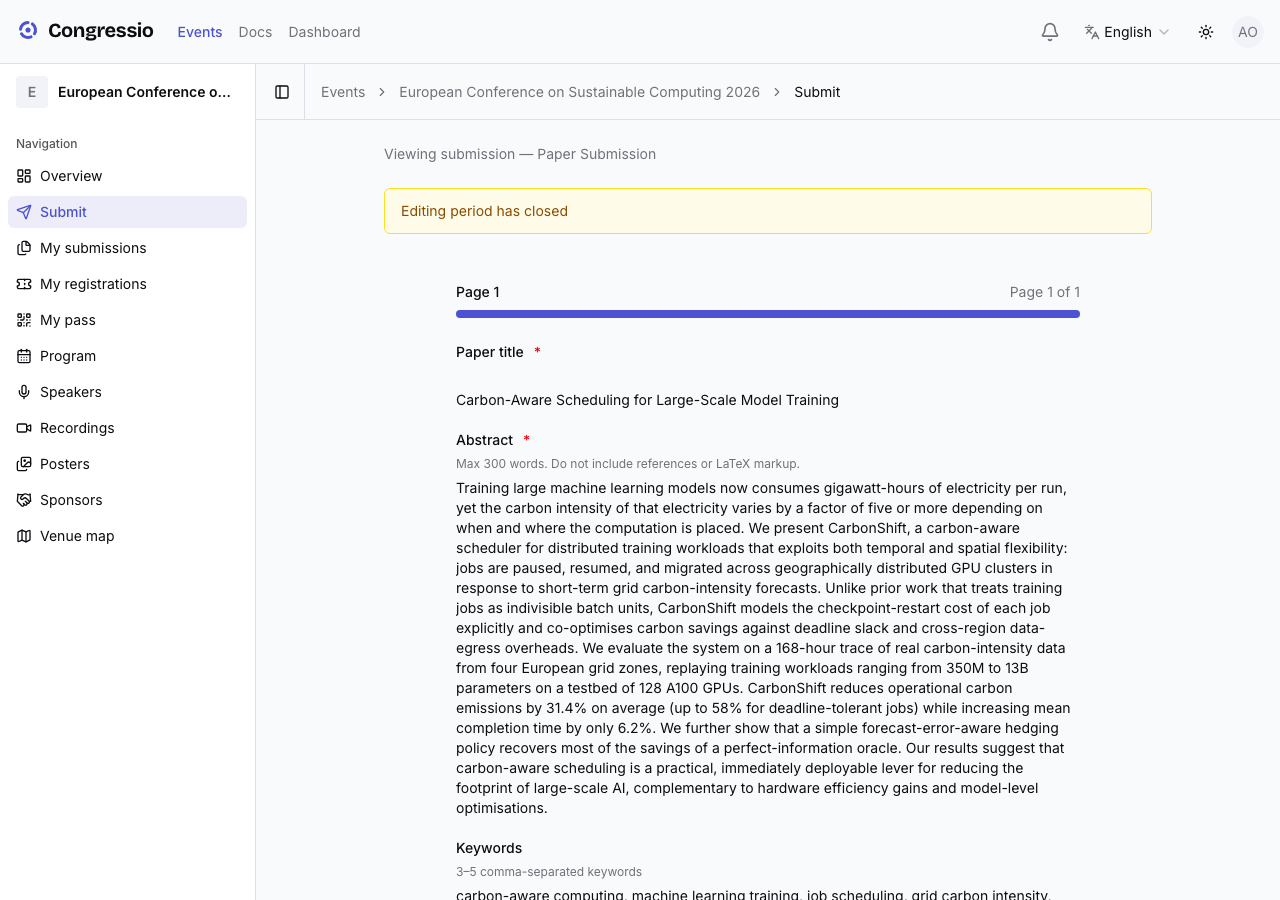Image resolution: width=1280 pixels, height=900 pixels.
Task: Open the English language dropdown
Action: [x=1127, y=32]
